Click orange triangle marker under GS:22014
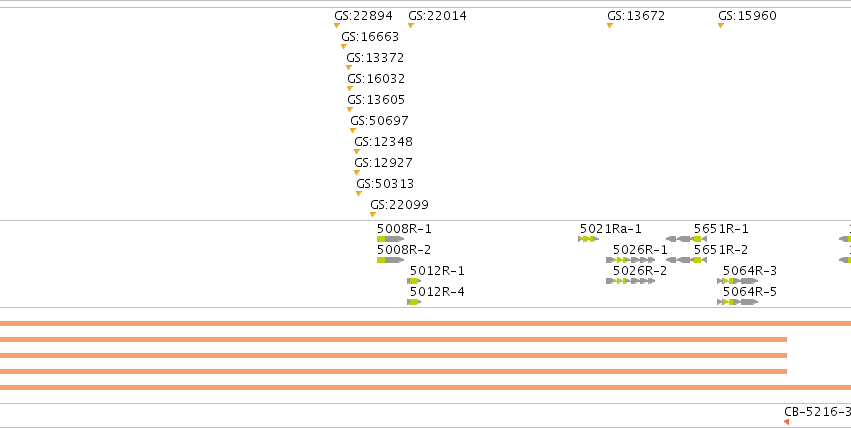The height and width of the screenshot is (428, 851). [411, 25]
